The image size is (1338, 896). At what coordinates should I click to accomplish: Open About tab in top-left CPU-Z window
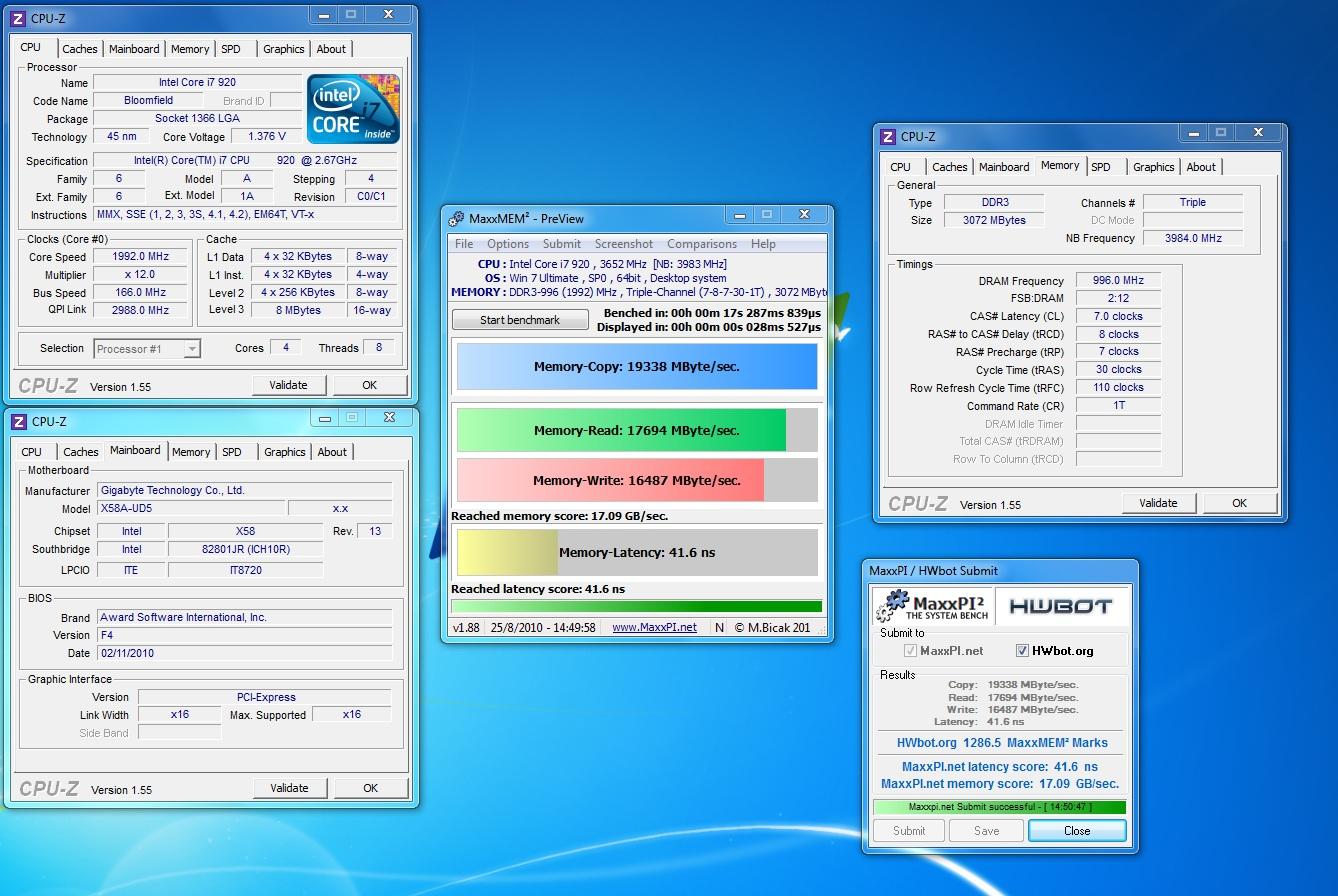click(x=331, y=49)
